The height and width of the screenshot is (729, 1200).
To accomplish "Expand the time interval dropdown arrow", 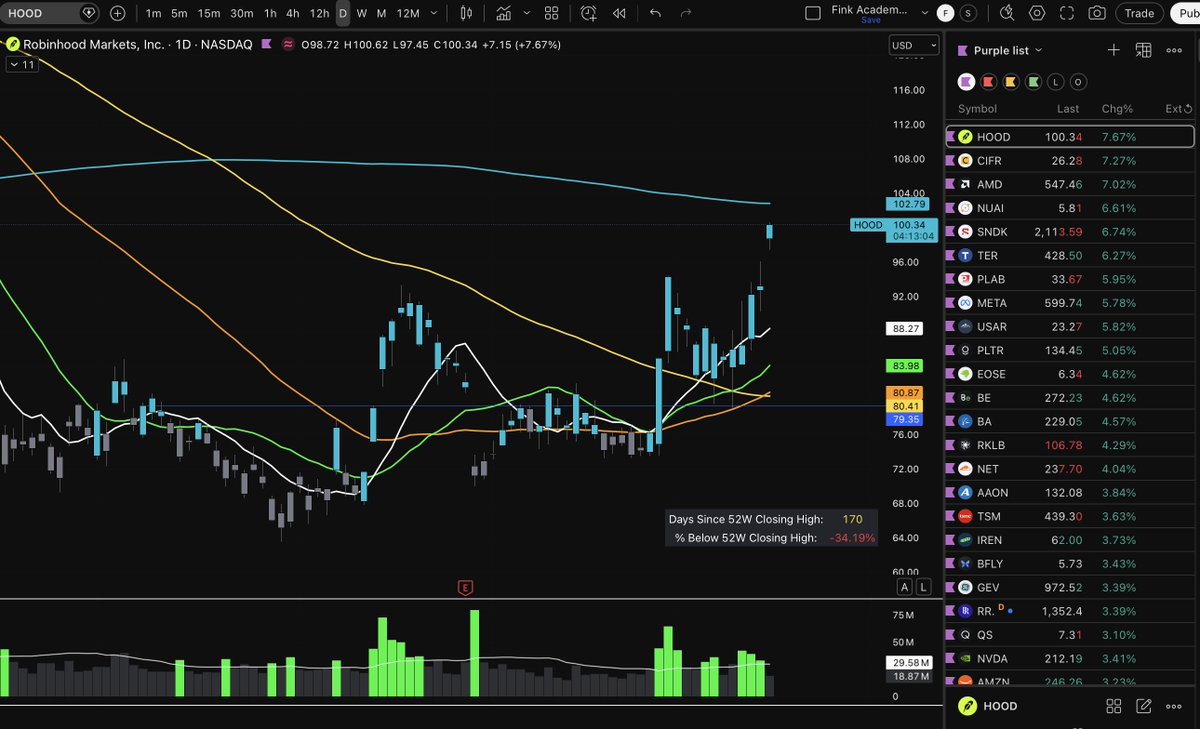I will [x=435, y=13].
